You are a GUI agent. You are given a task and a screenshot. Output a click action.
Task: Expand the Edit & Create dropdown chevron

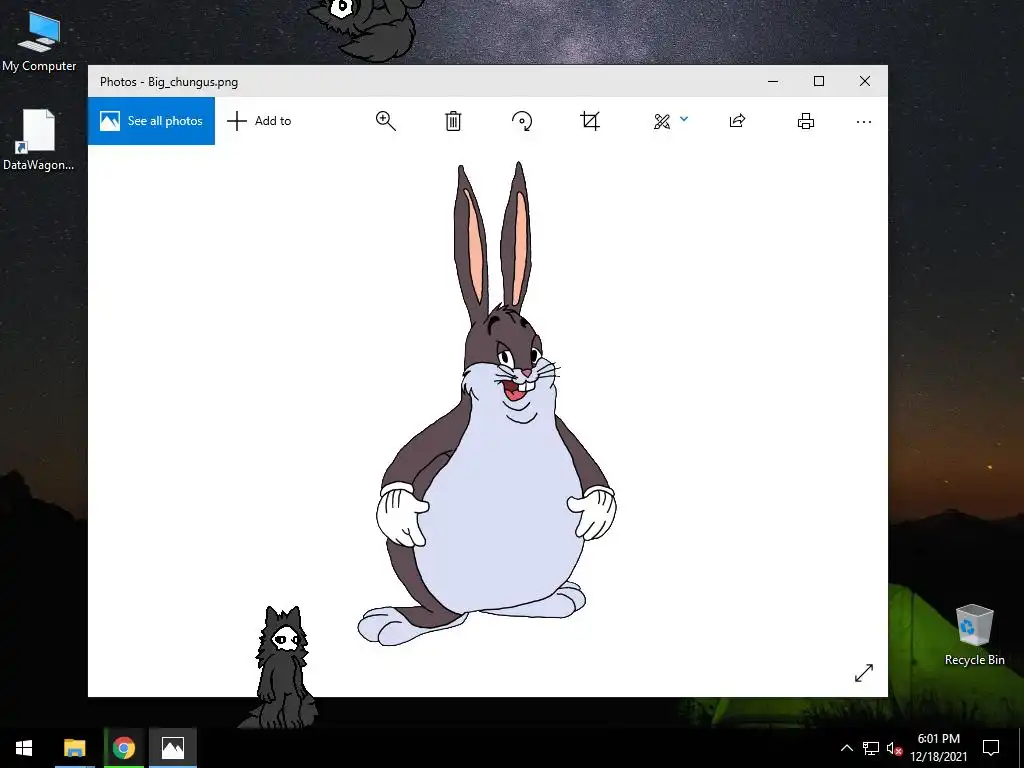tap(684, 119)
